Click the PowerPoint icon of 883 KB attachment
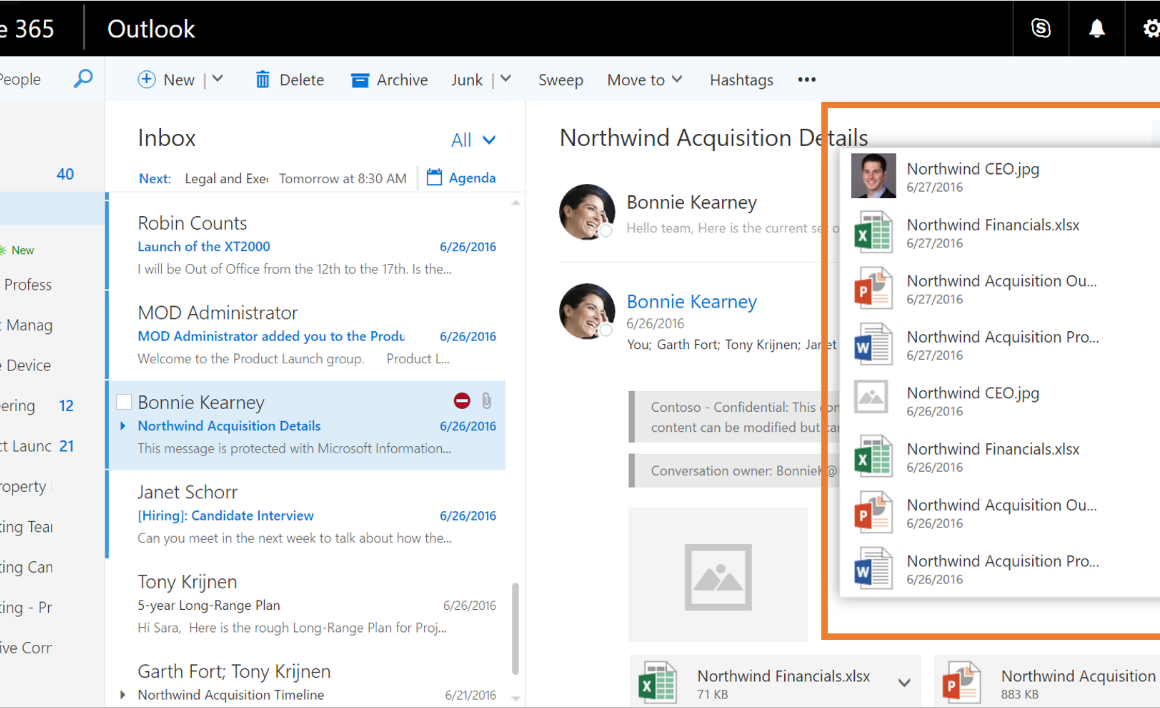The image size is (1160, 708). pyautogui.click(x=962, y=682)
